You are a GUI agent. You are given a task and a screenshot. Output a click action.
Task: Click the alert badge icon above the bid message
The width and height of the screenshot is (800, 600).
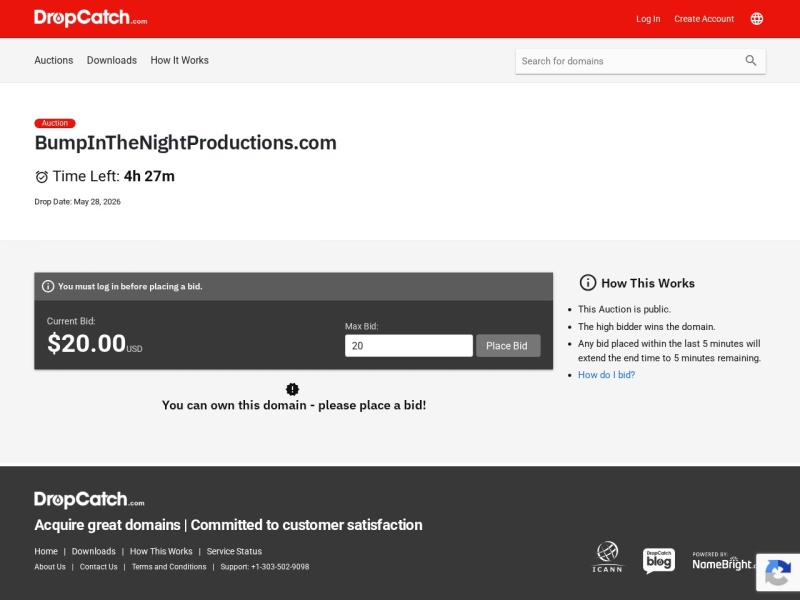pos(292,389)
